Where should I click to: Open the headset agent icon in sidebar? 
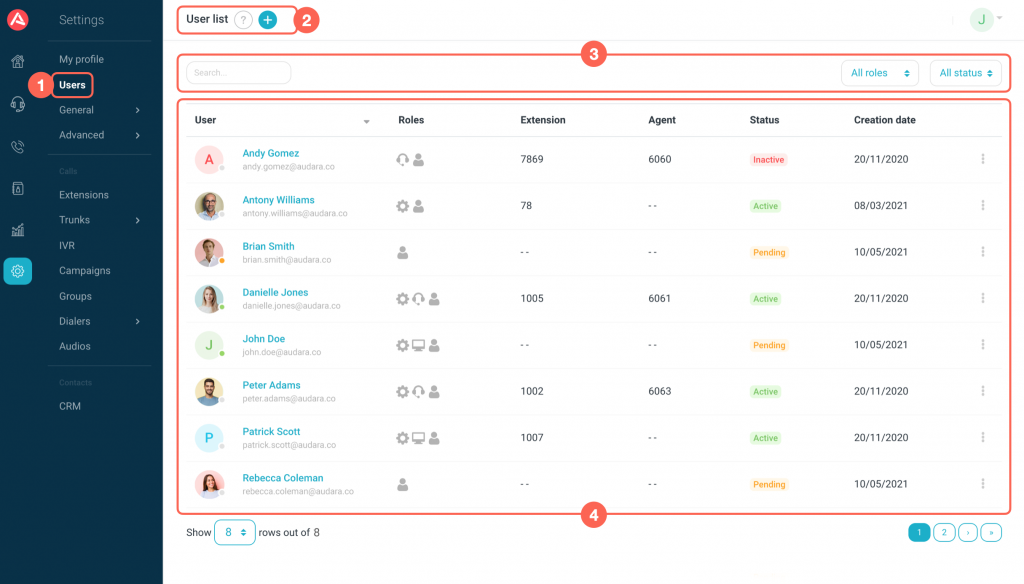17,104
